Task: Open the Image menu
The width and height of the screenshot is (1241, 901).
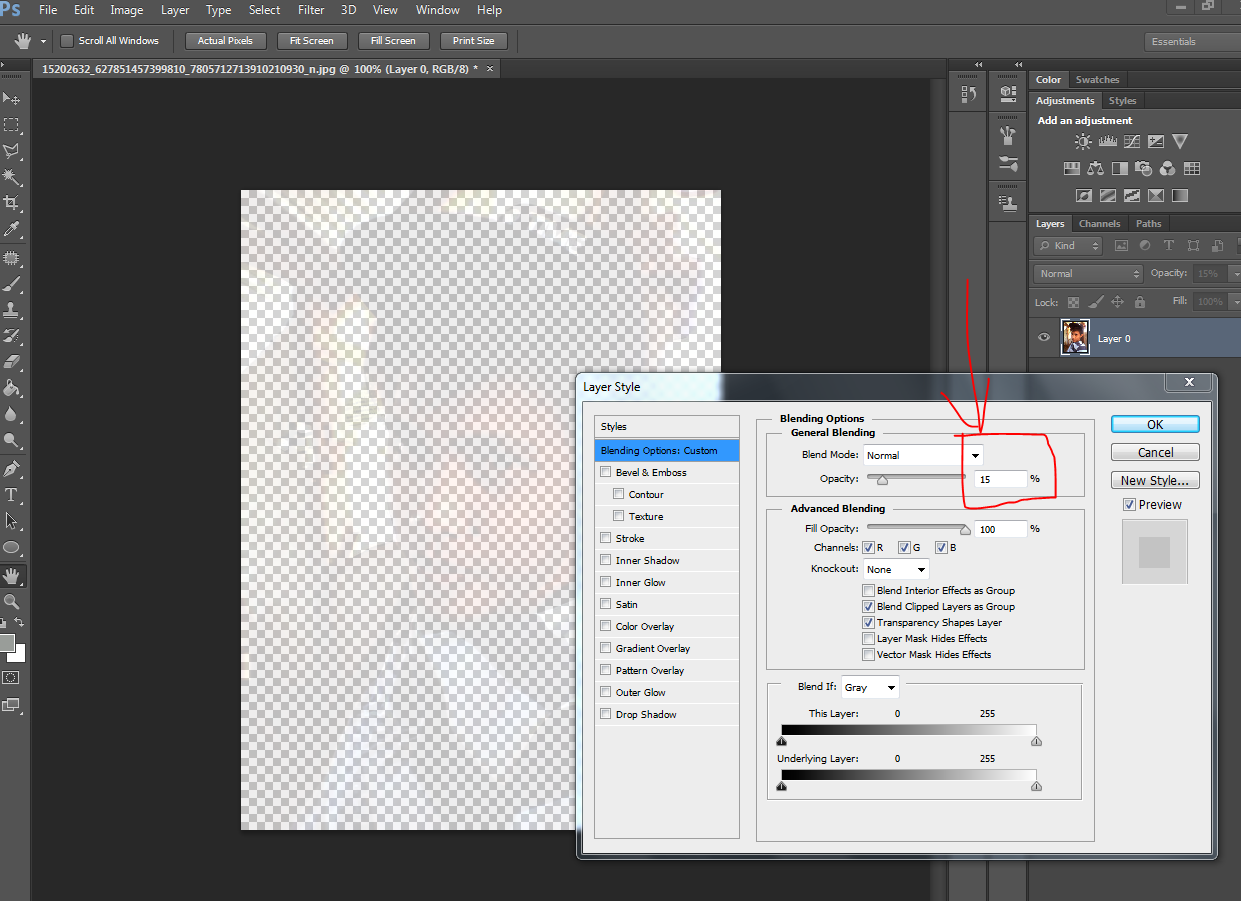Action: pos(126,10)
